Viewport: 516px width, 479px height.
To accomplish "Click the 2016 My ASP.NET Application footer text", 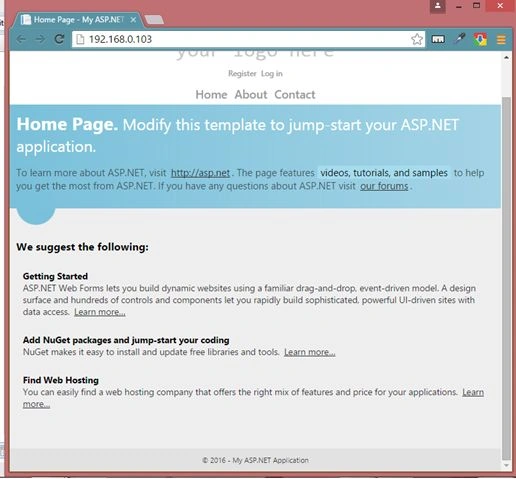I will pos(255,461).
